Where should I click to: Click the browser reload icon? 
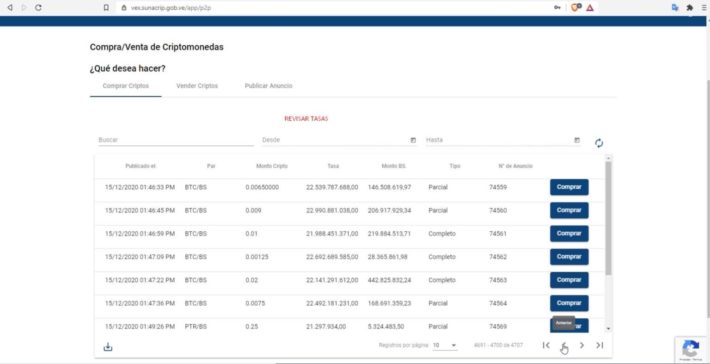[38, 8]
